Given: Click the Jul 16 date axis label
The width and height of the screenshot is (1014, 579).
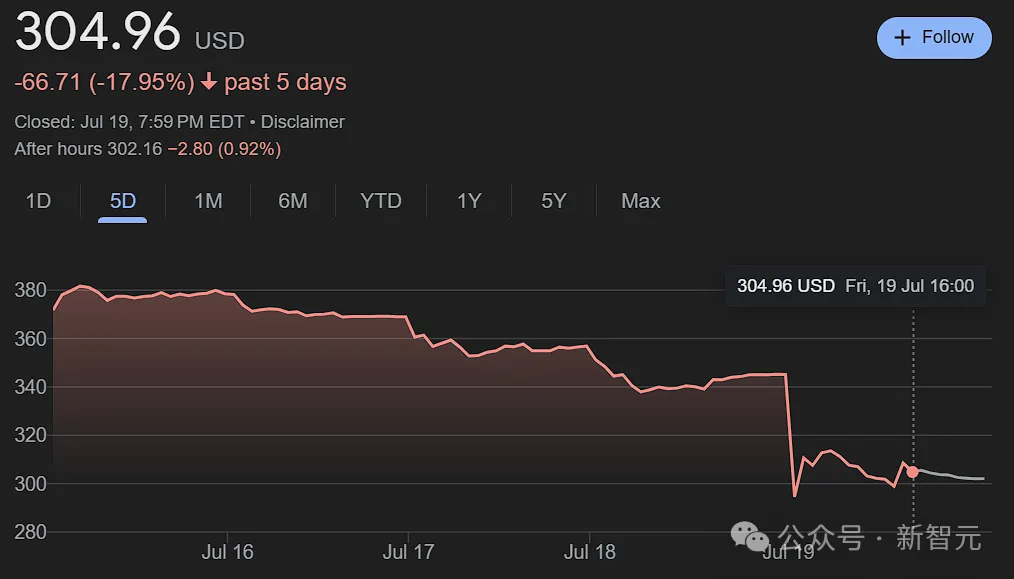Looking at the screenshot, I should click(227, 552).
